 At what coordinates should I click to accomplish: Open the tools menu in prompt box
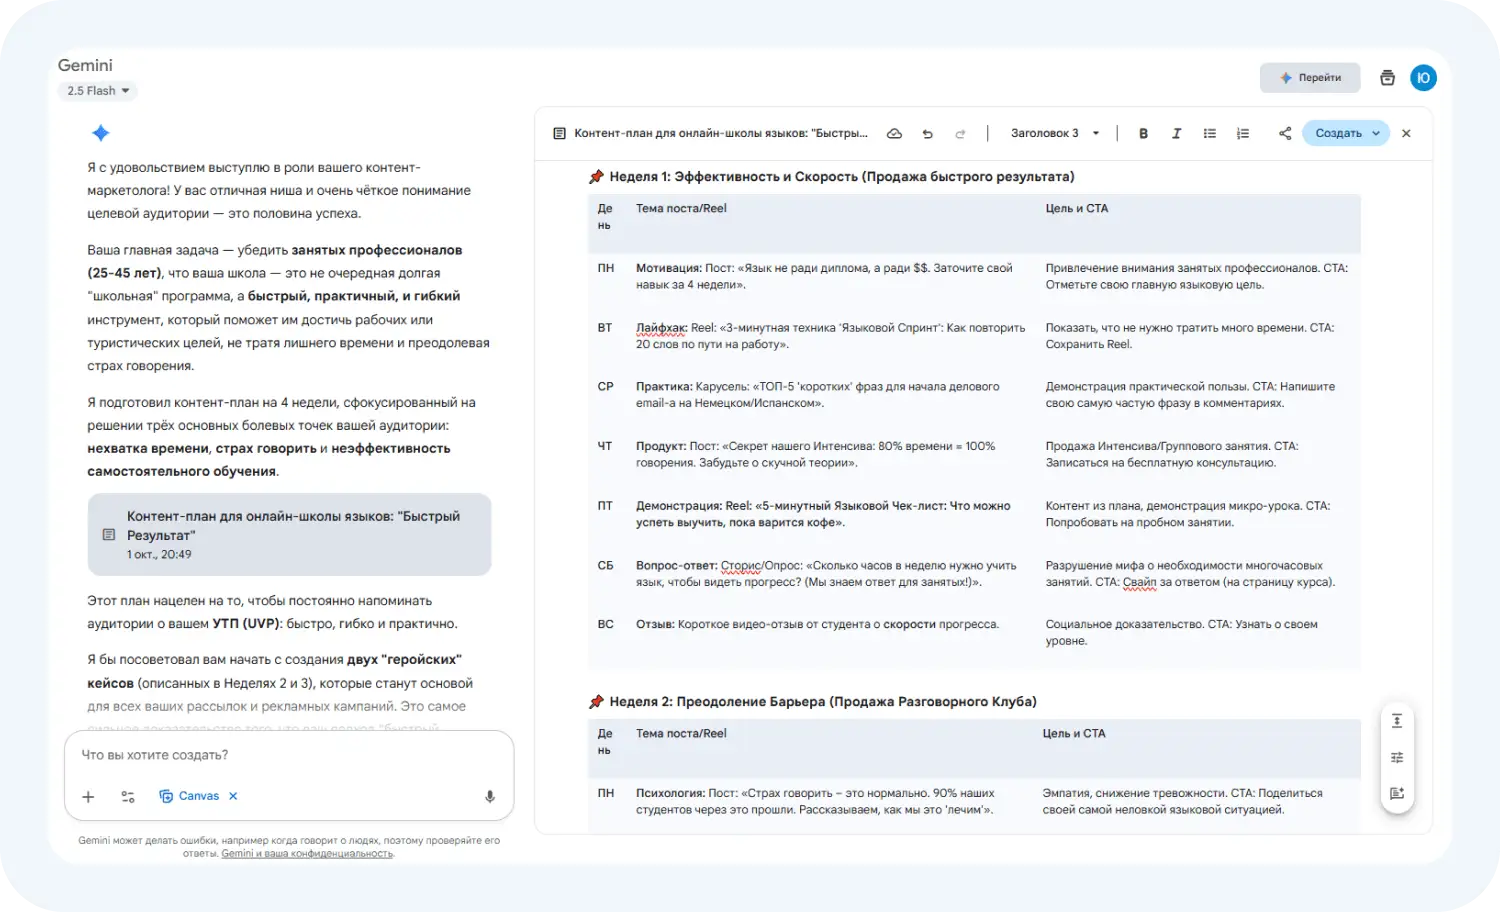point(128,796)
